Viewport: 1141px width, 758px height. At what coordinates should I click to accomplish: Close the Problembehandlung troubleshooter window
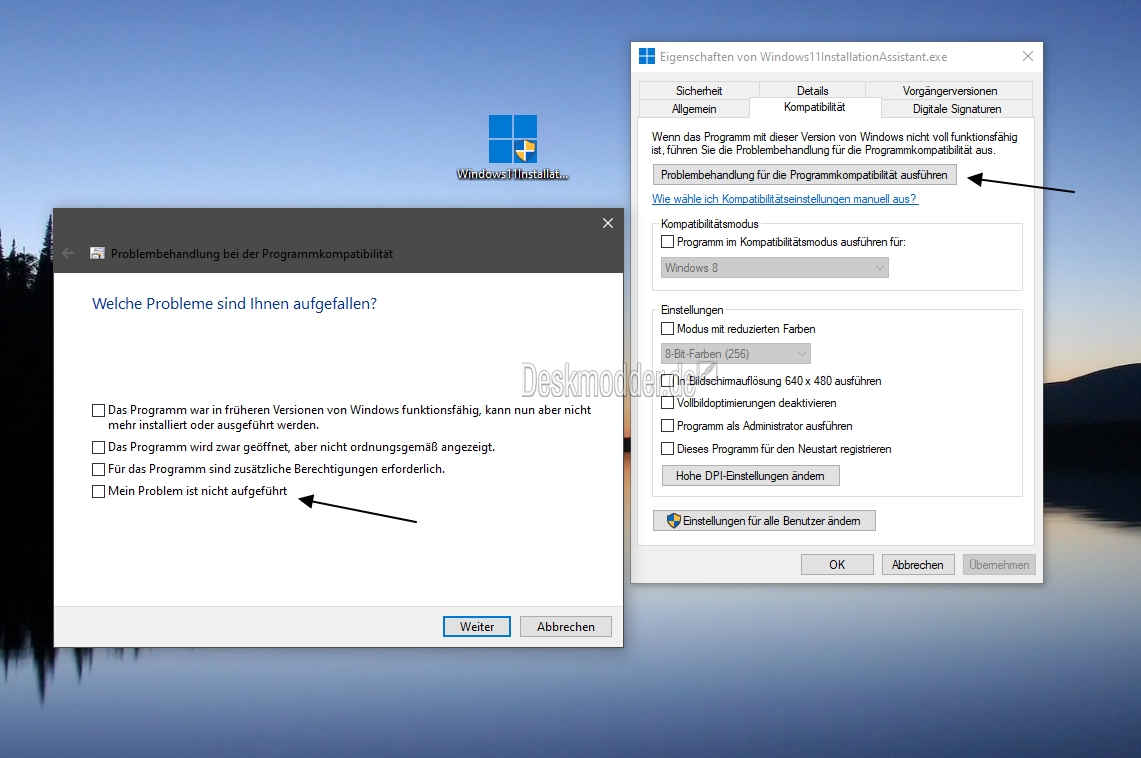click(608, 223)
